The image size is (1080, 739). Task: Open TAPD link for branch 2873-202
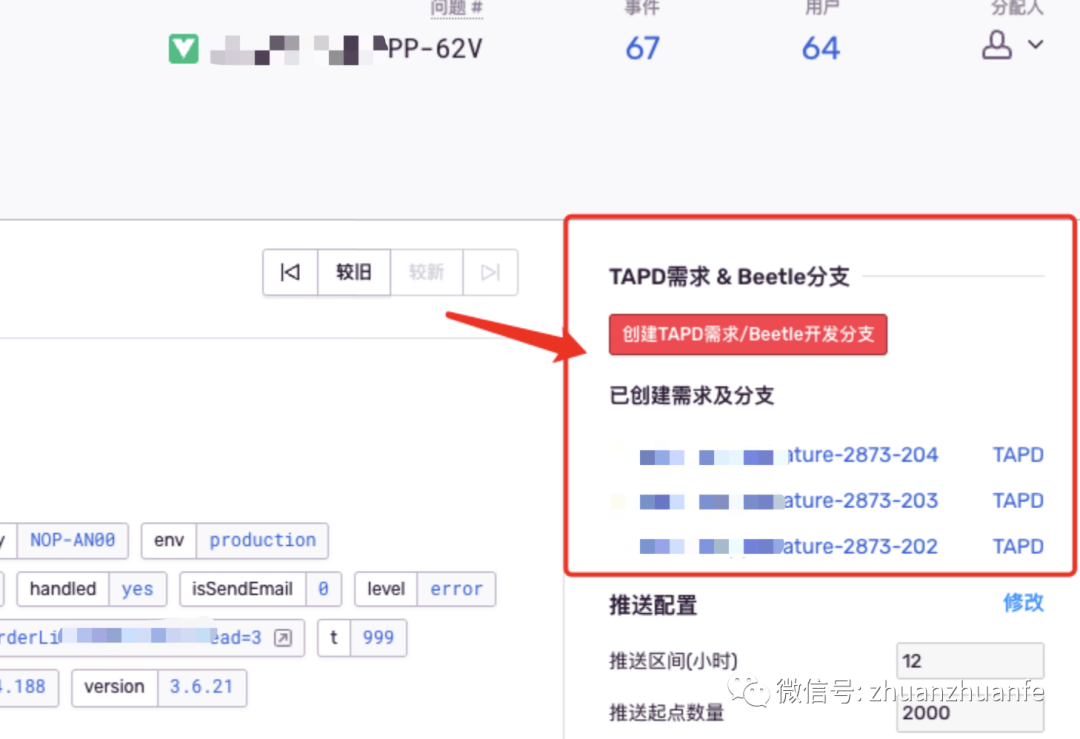tap(1017, 546)
